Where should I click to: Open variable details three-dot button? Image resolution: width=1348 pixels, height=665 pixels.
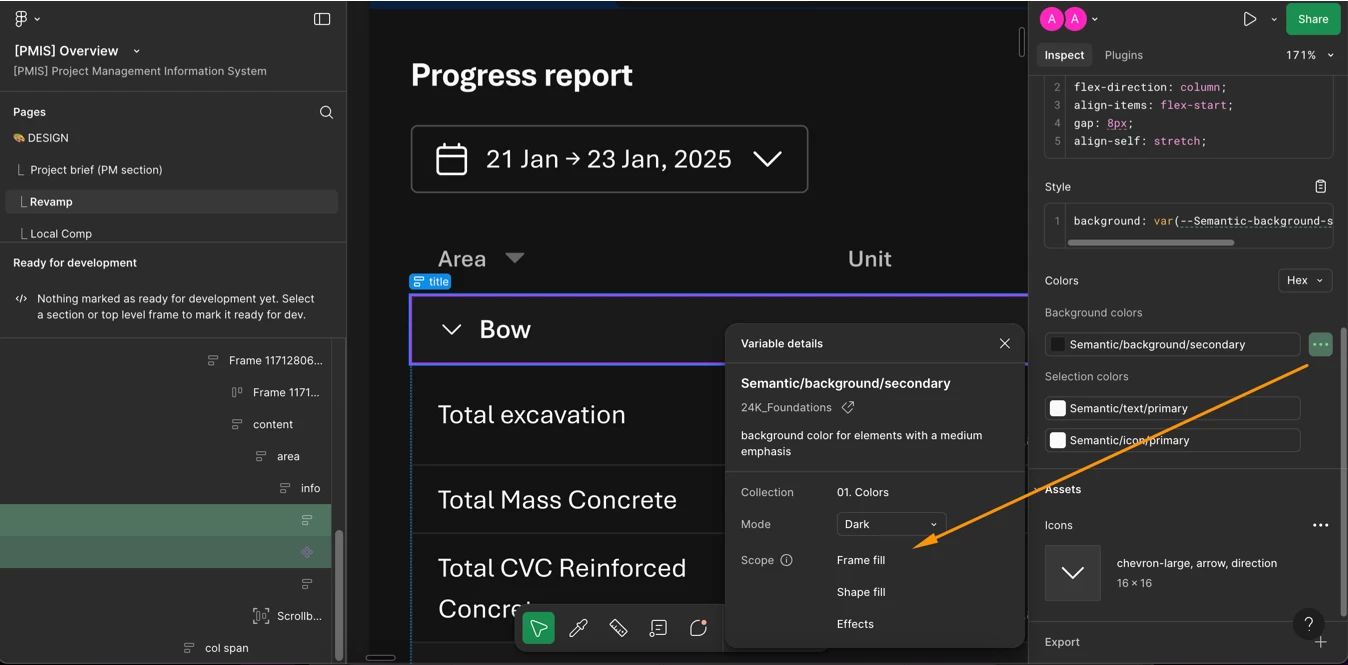coord(1321,344)
